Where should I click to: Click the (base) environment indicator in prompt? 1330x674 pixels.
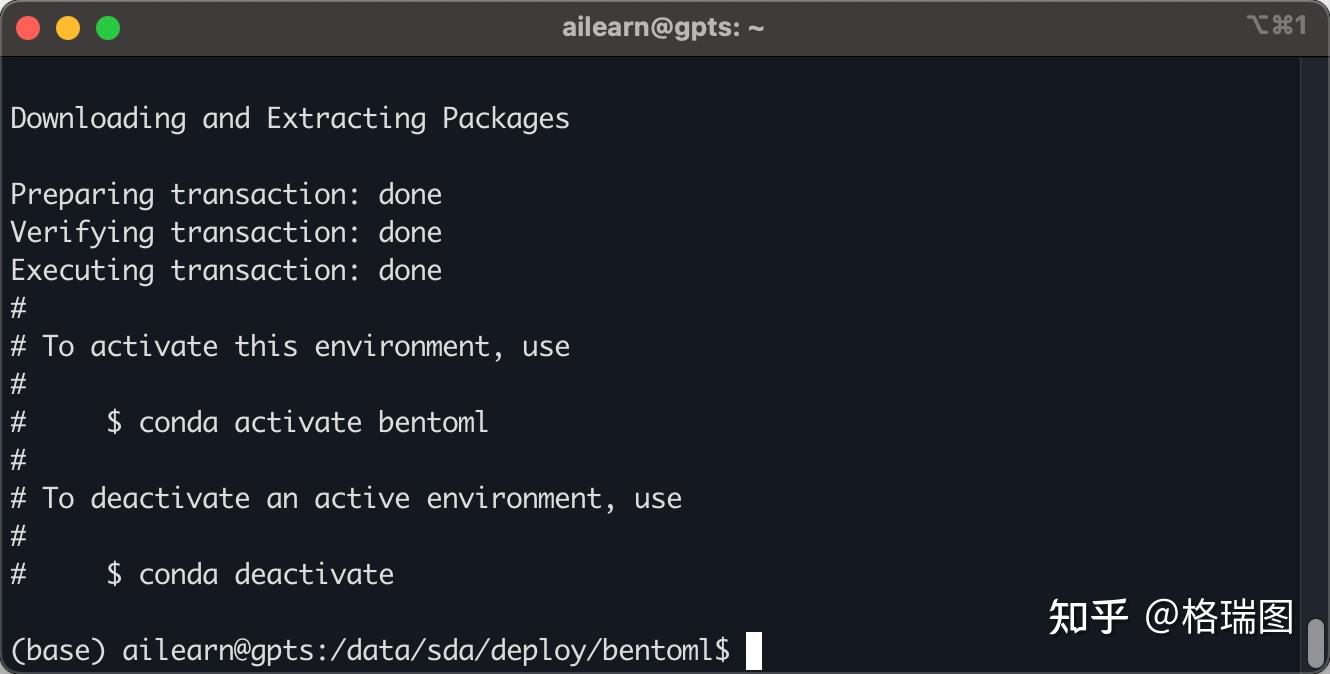[58, 651]
